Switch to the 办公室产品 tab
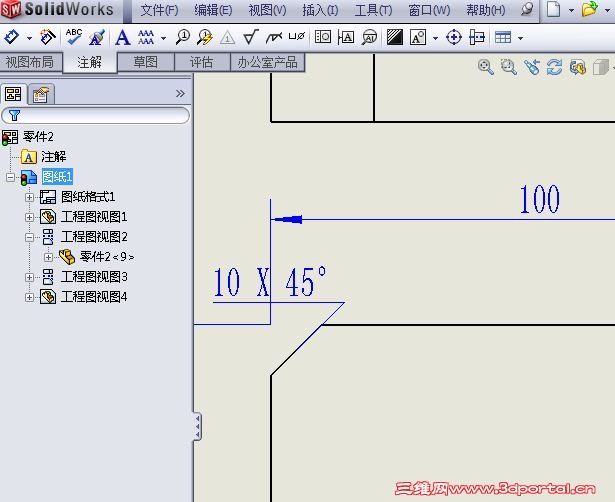The image size is (615, 502). coord(267,62)
